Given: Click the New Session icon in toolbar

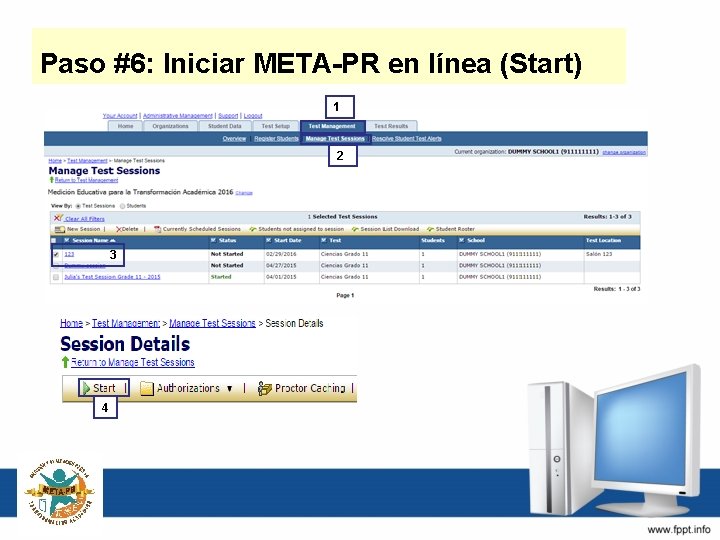Looking at the screenshot, I should 59,229.
